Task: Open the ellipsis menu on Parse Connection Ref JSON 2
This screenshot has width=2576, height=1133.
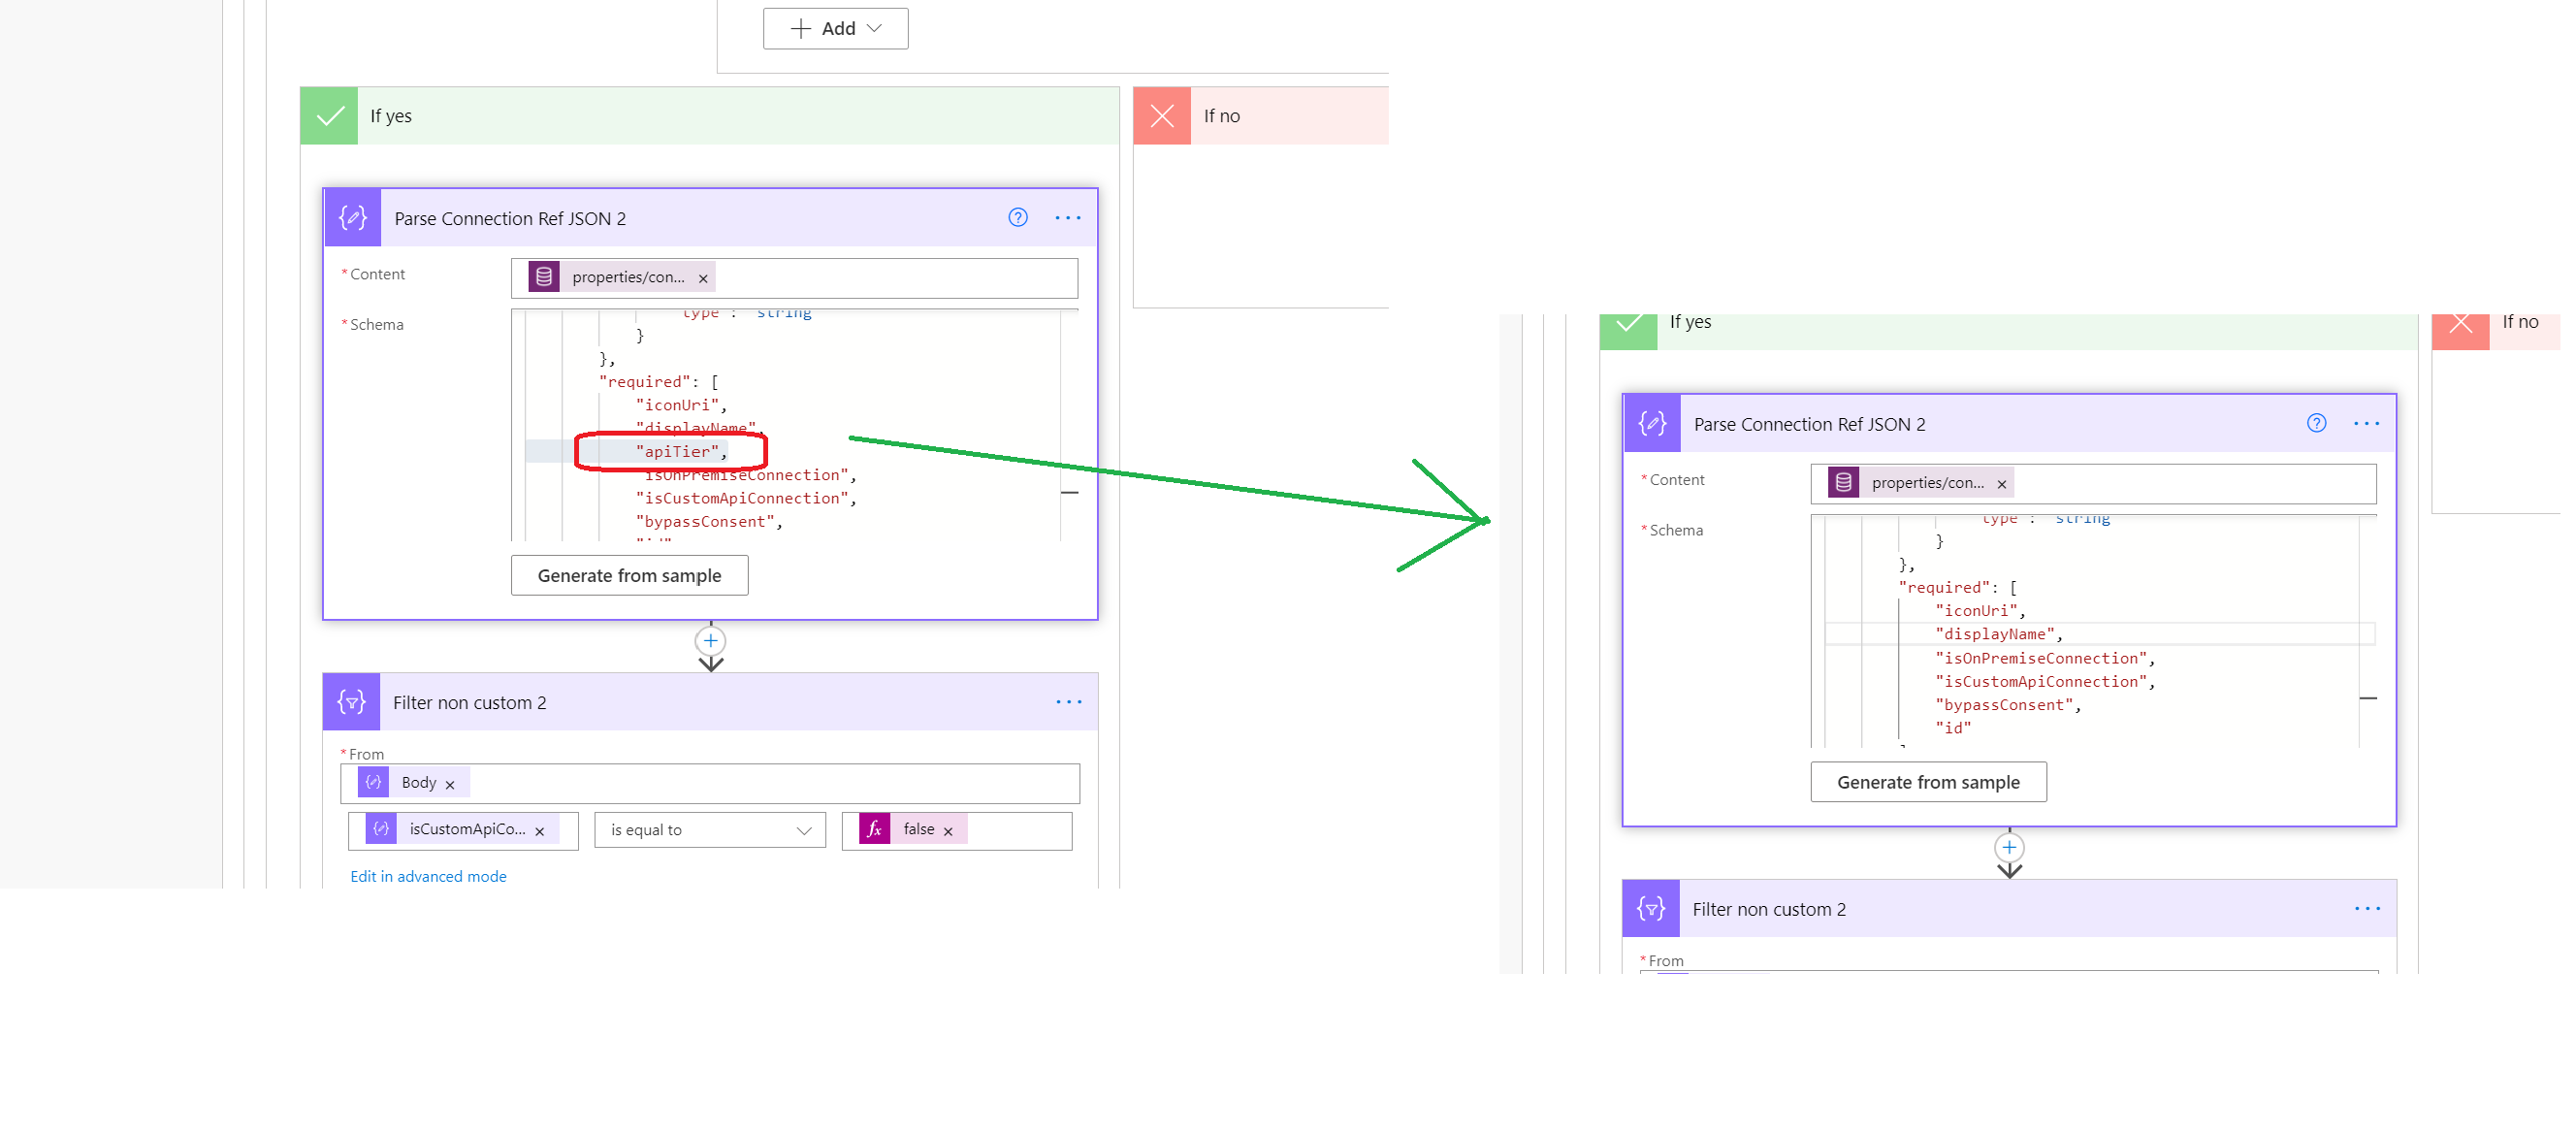Action: (x=1068, y=218)
